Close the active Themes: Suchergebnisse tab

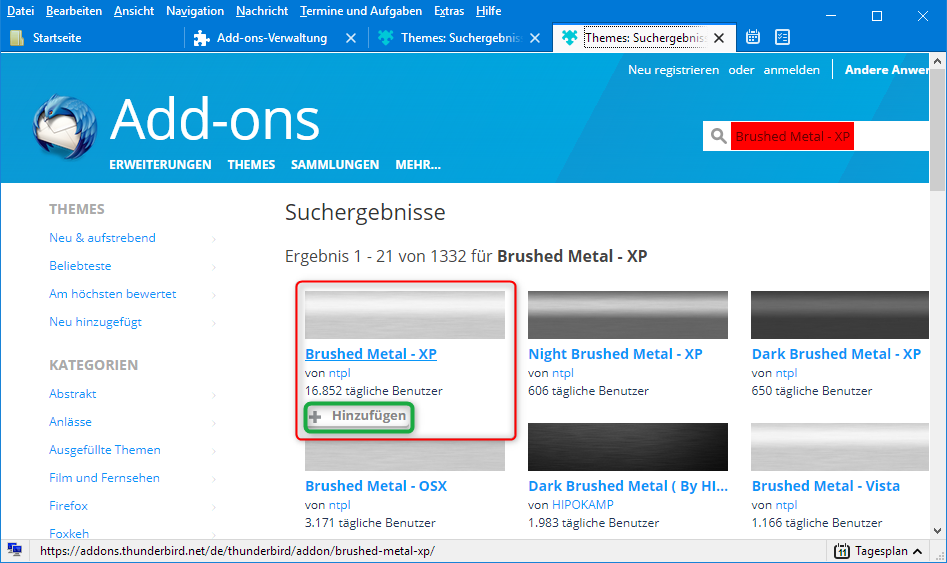719,38
